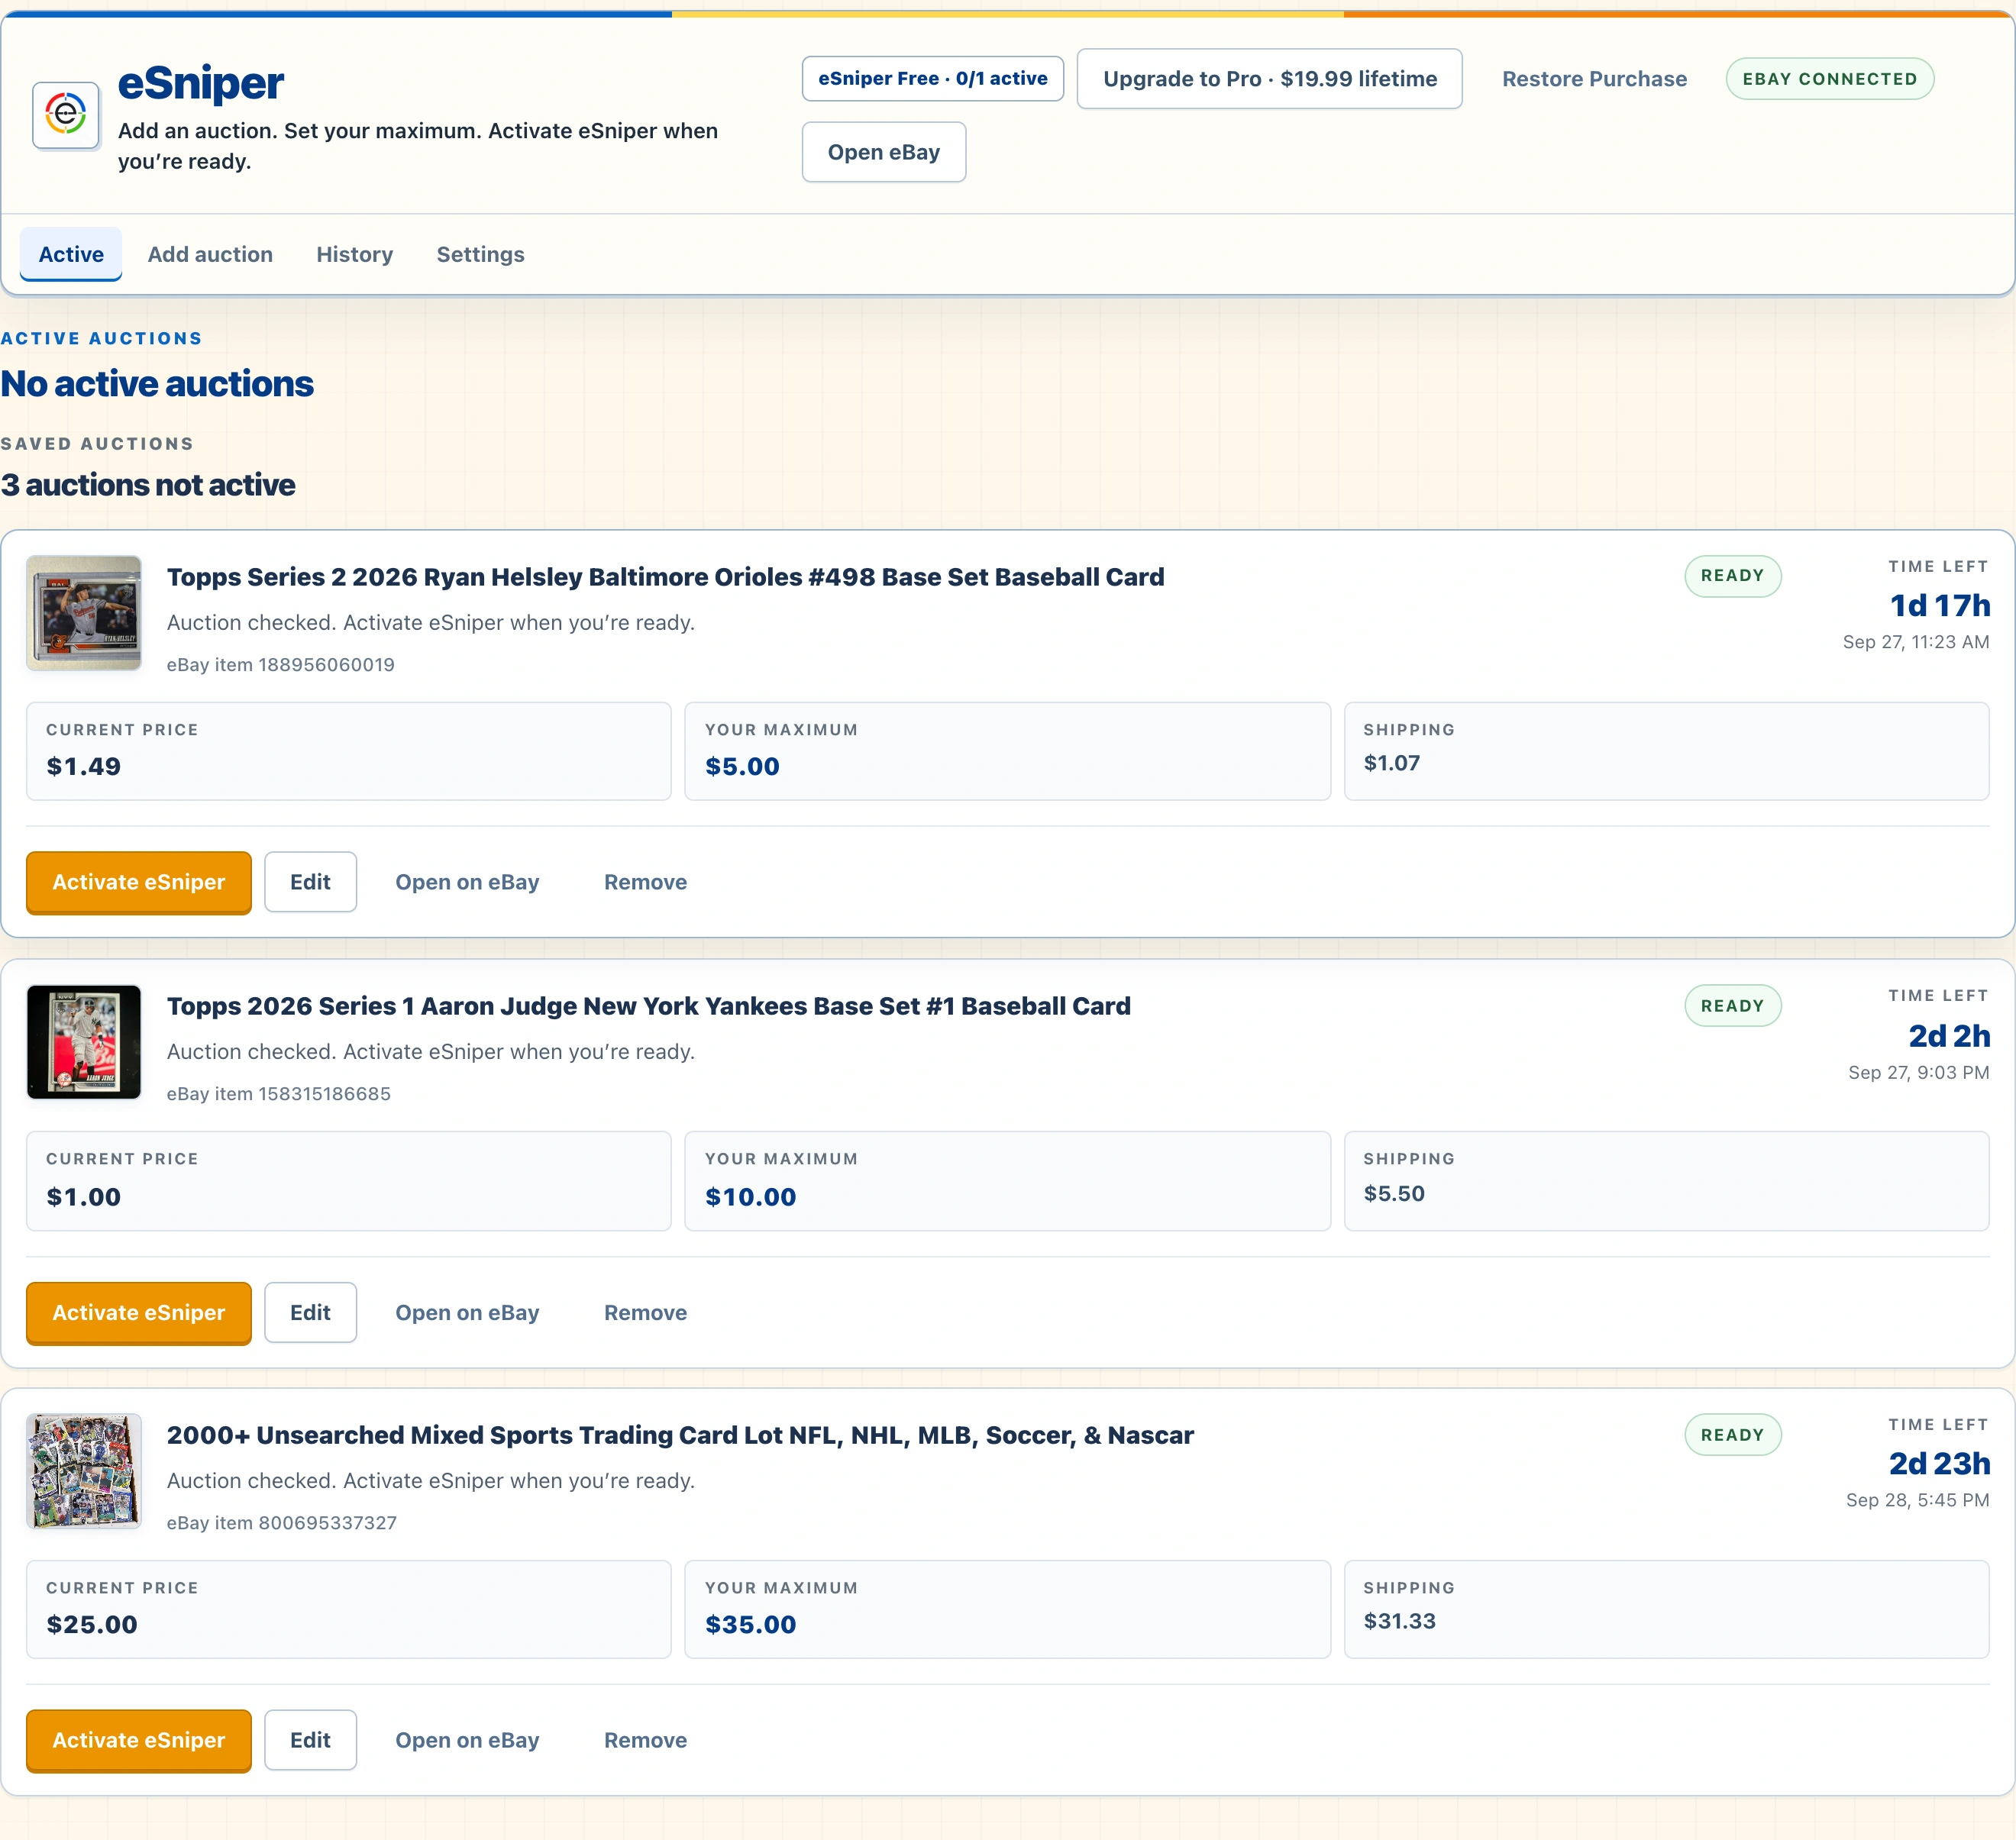Remove the Mixed Sports Card Lot auction
Image resolution: width=2016 pixels, height=1840 pixels.
tap(645, 1740)
